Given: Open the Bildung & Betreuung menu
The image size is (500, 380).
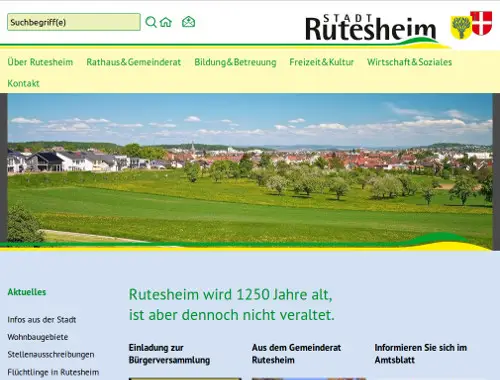Looking at the screenshot, I should point(235,62).
